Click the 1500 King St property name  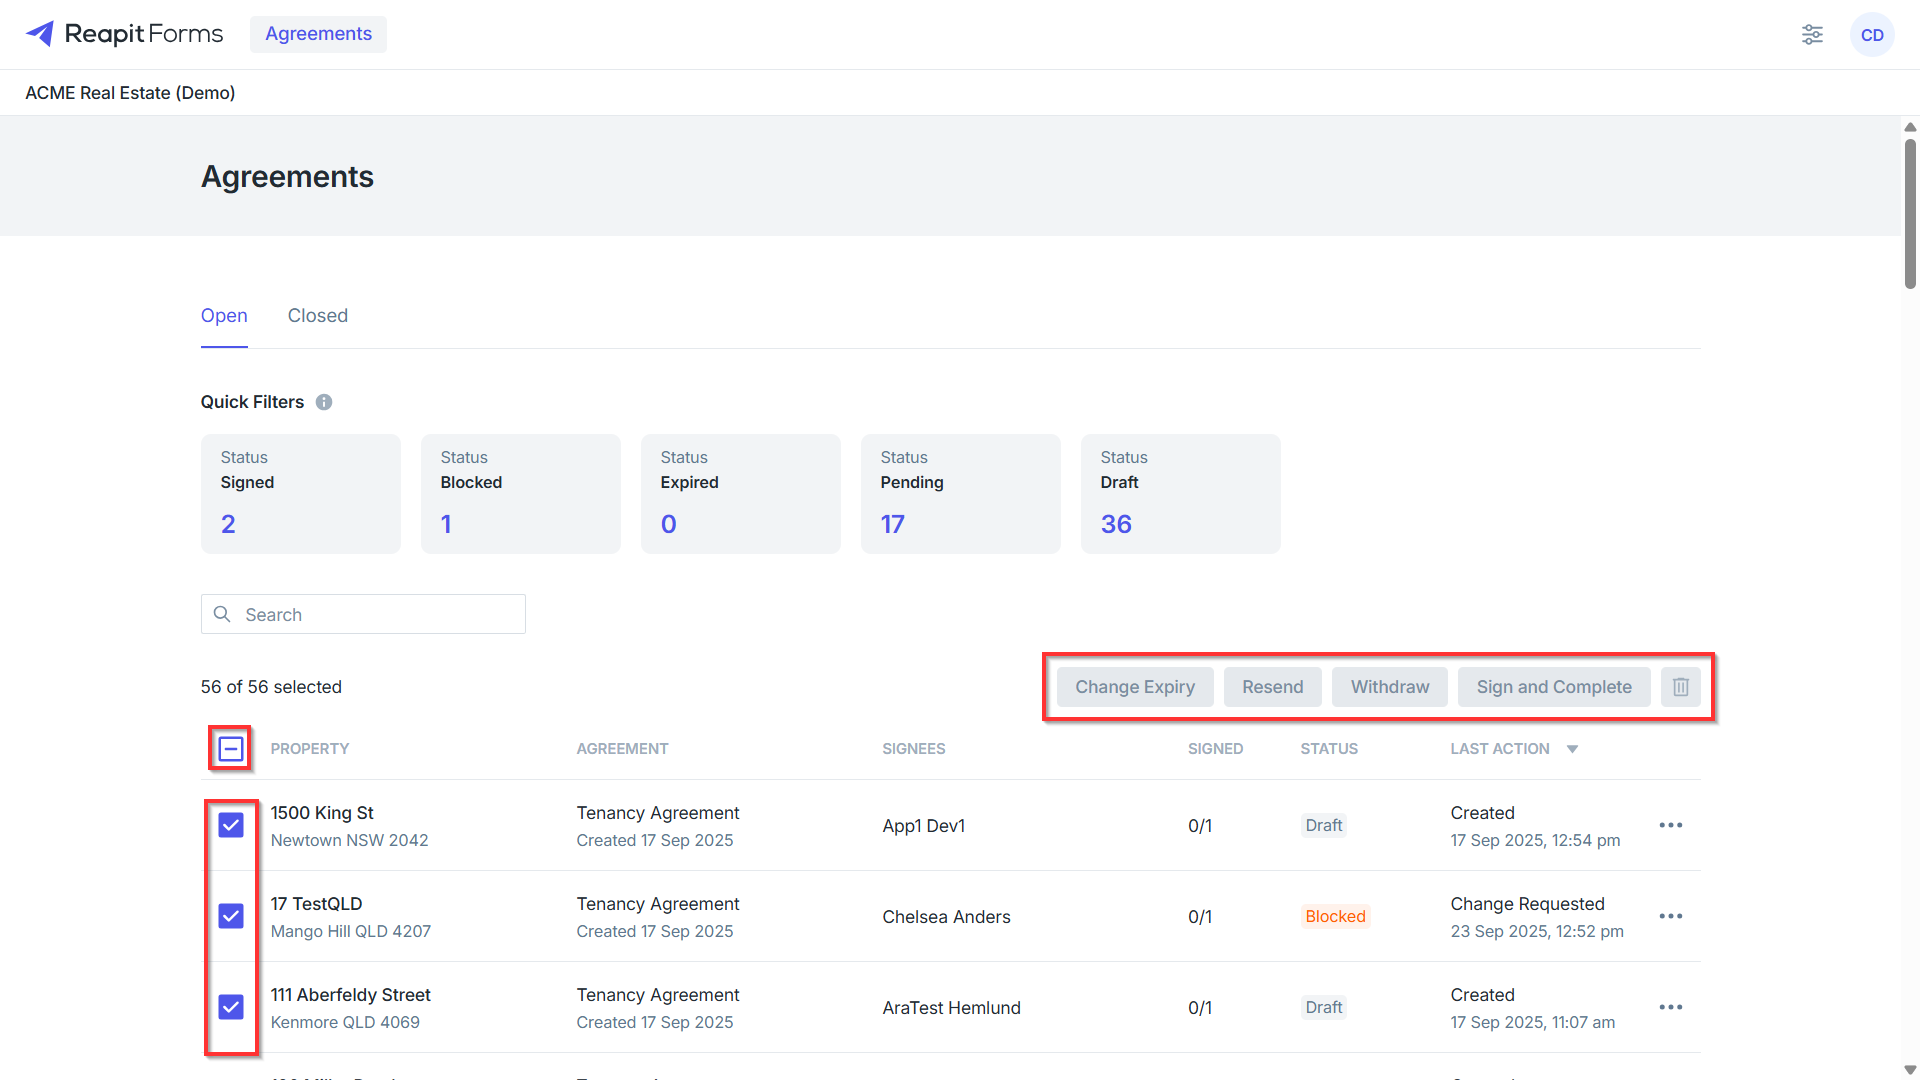[x=322, y=813]
